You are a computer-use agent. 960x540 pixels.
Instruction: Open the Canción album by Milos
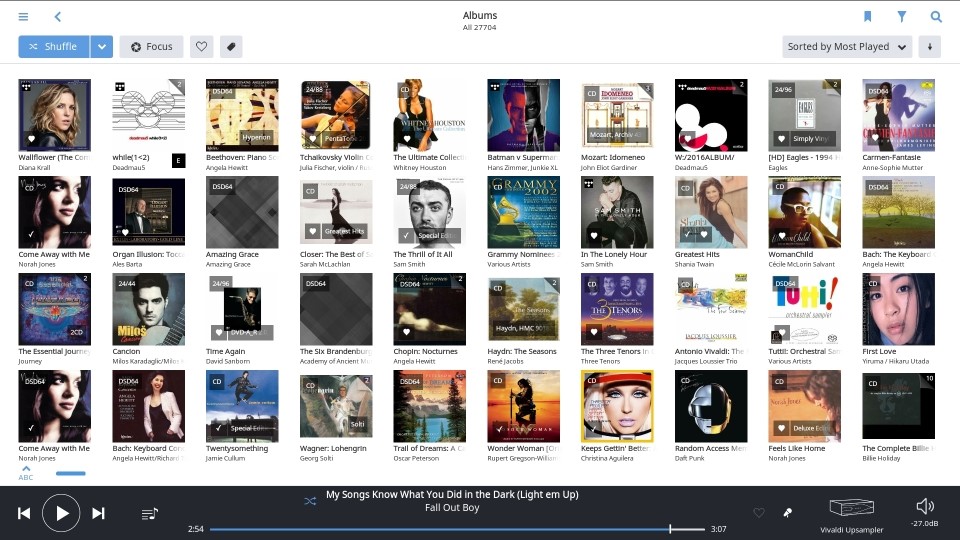(x=148, y=309)
